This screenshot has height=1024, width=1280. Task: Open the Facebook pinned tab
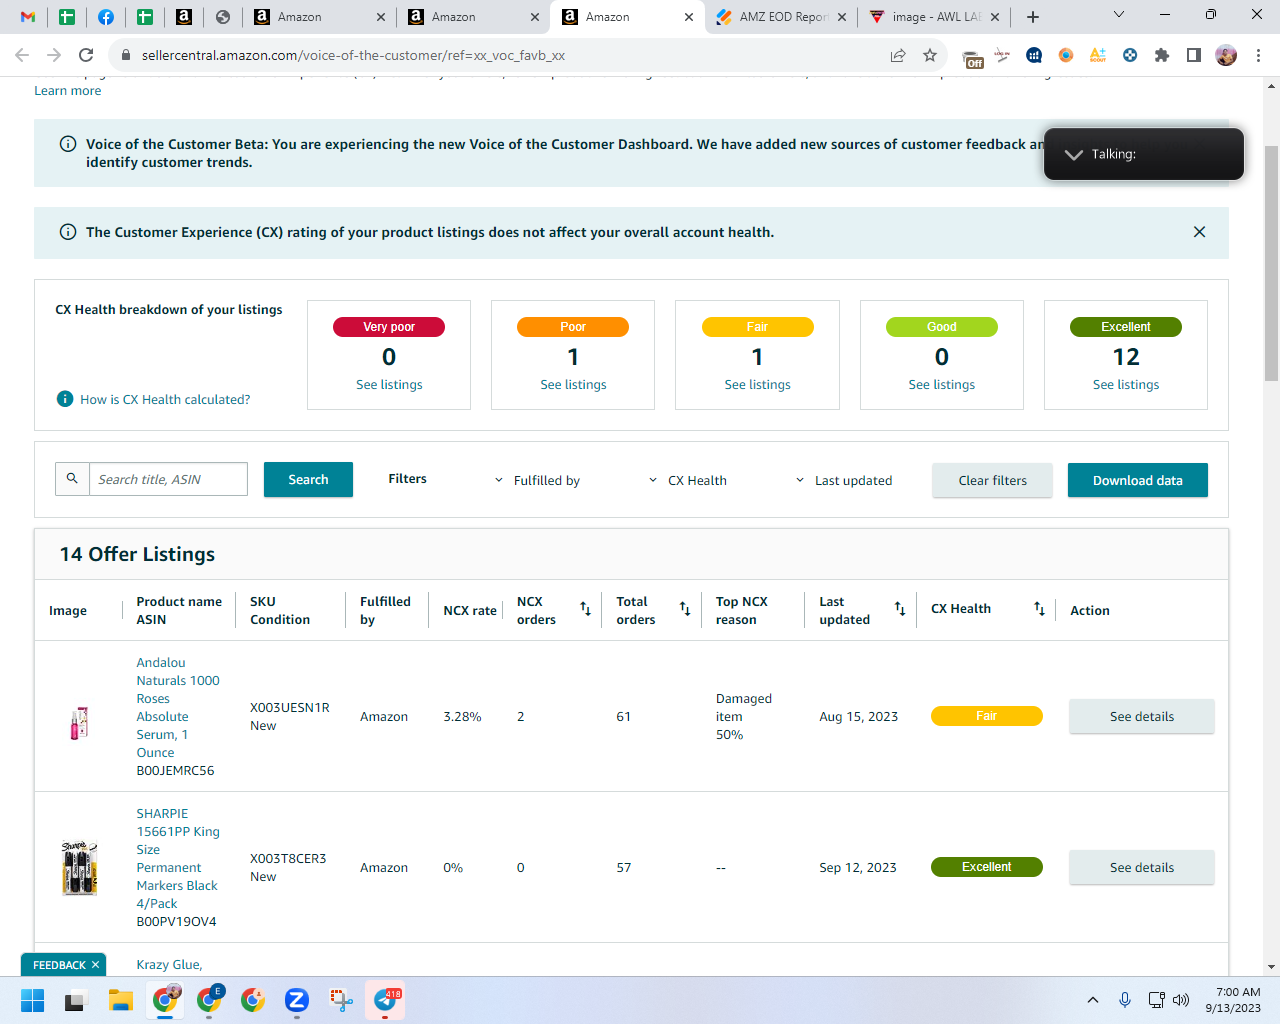coord(106,17)
